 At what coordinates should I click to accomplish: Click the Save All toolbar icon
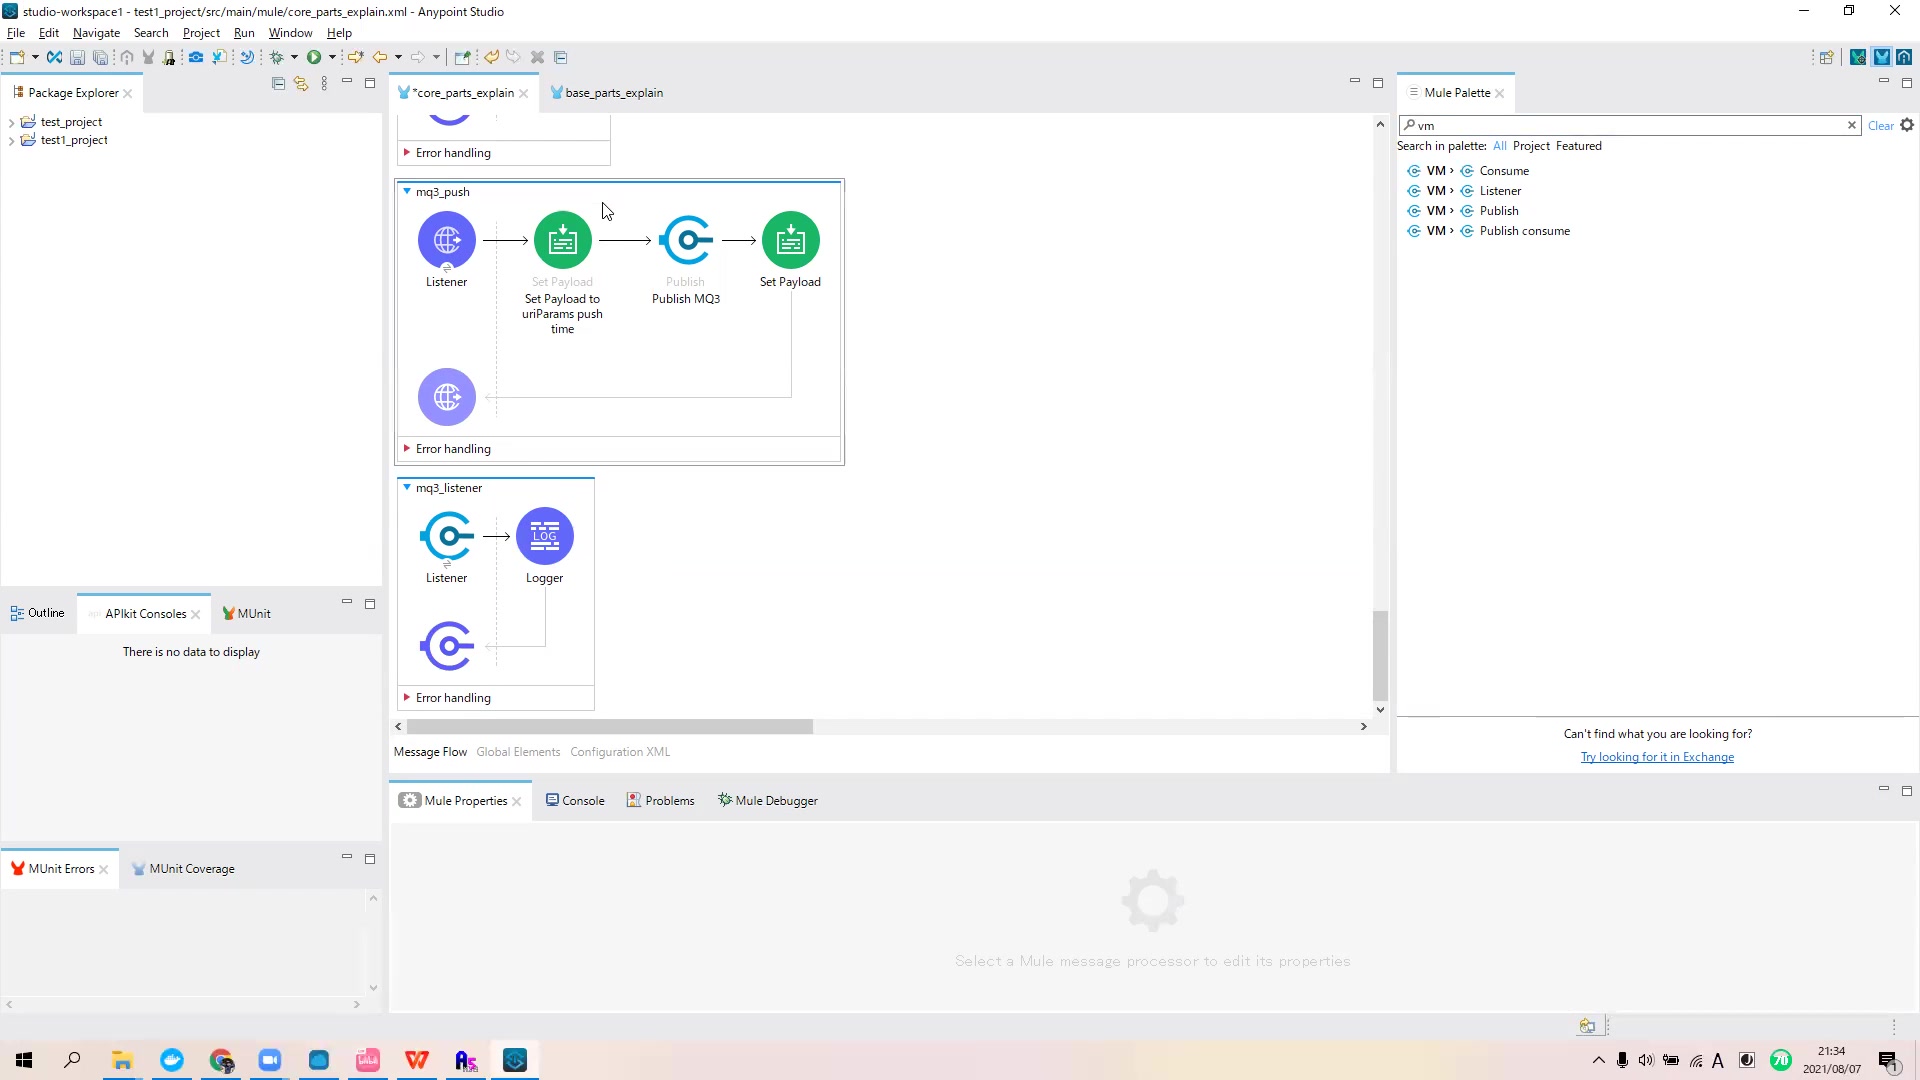(100, 57)
